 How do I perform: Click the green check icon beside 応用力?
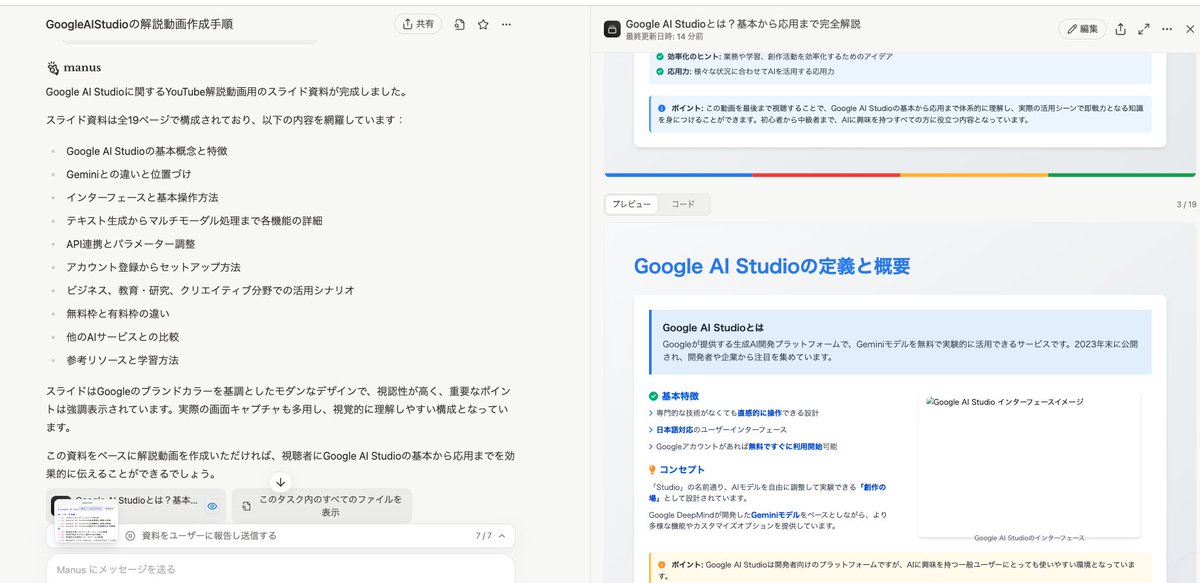(x=659, y=72)
